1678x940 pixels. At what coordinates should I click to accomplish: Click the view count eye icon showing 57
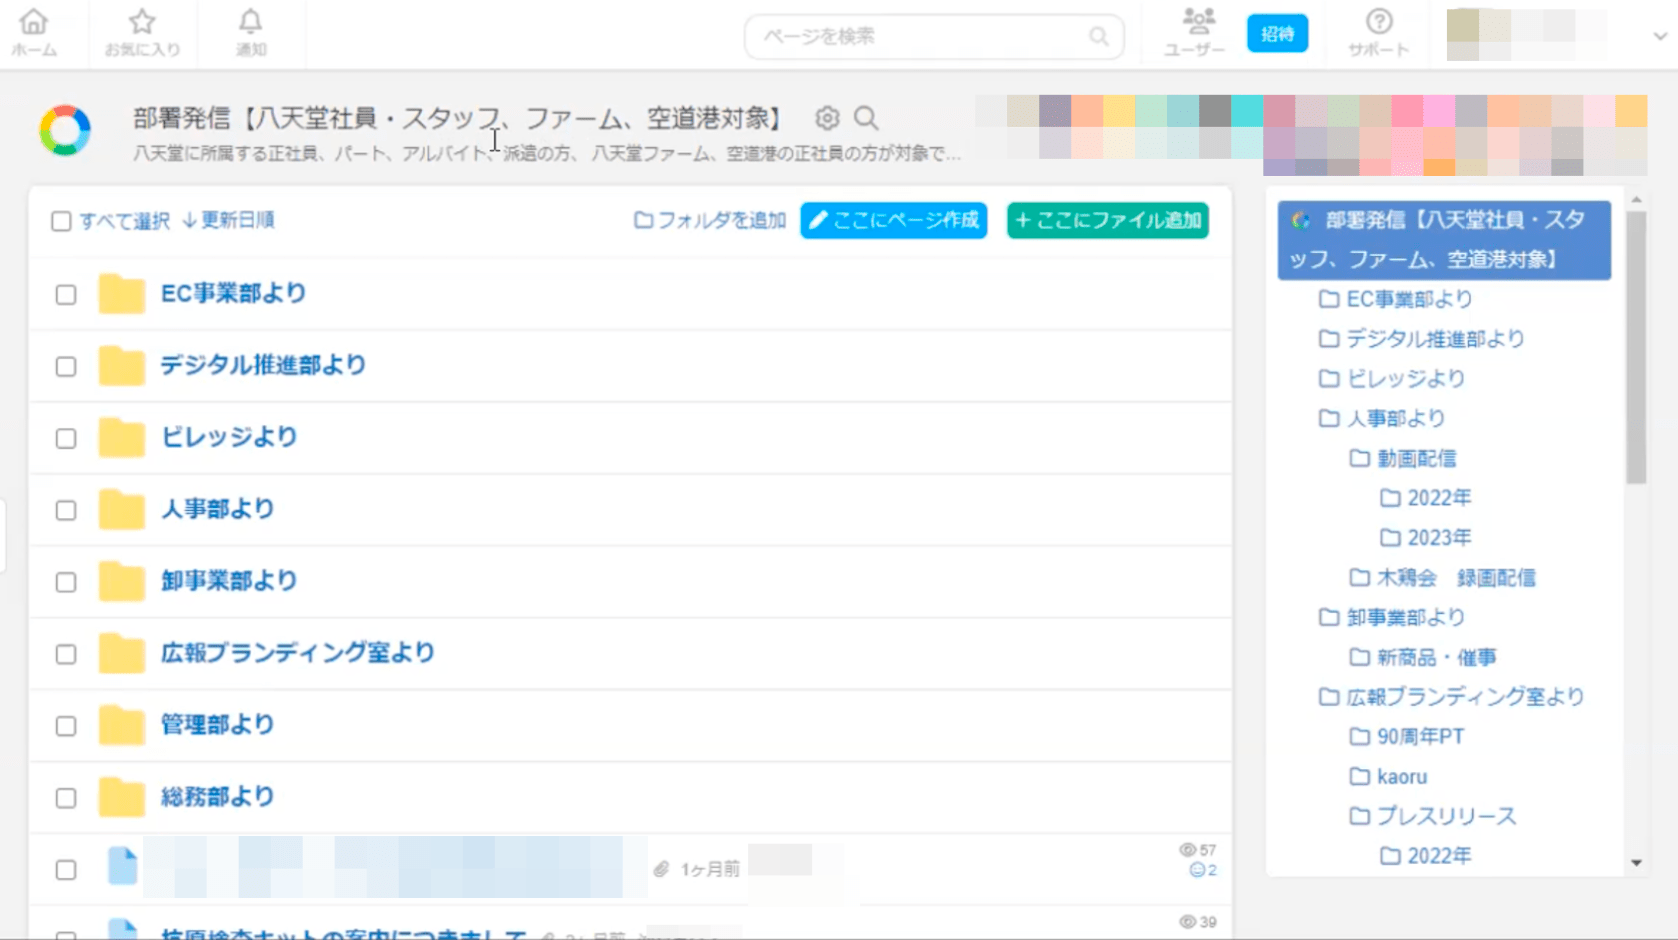tap(1187, 850)
